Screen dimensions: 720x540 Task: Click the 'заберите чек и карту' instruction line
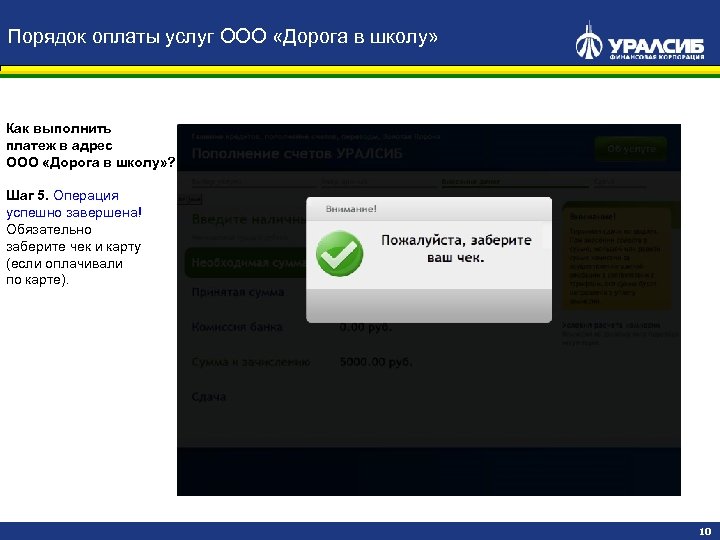coord(73,247)
